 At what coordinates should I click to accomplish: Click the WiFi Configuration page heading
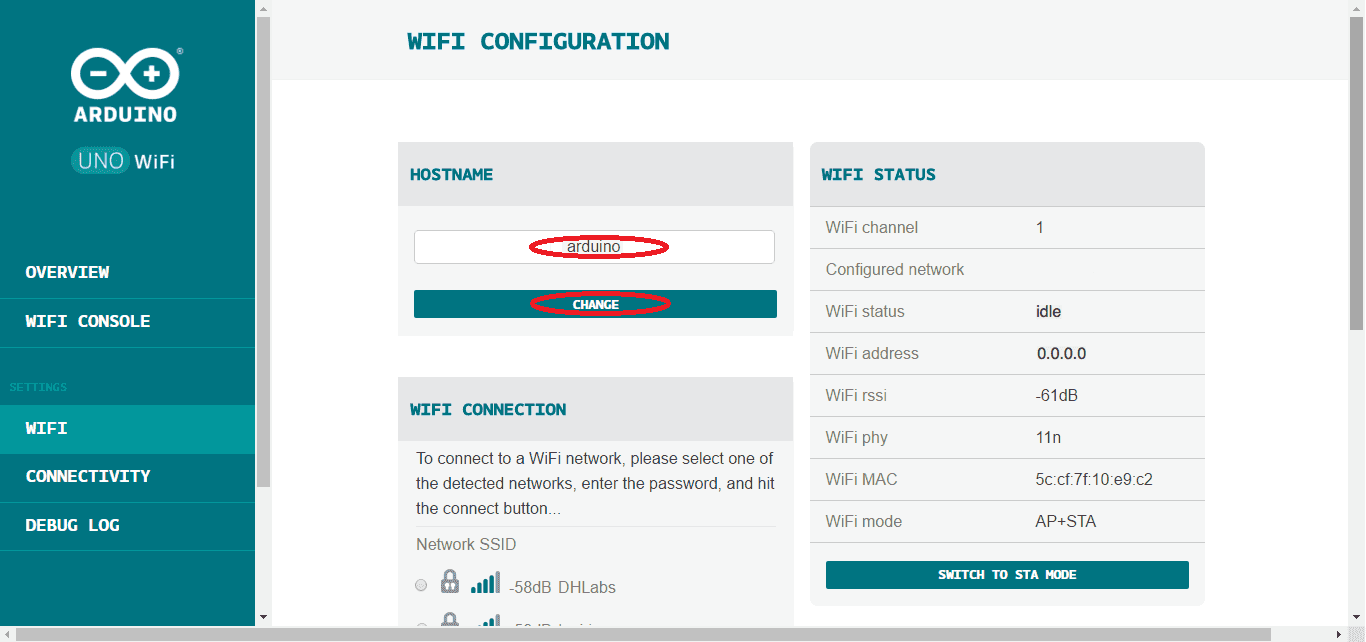538,42
